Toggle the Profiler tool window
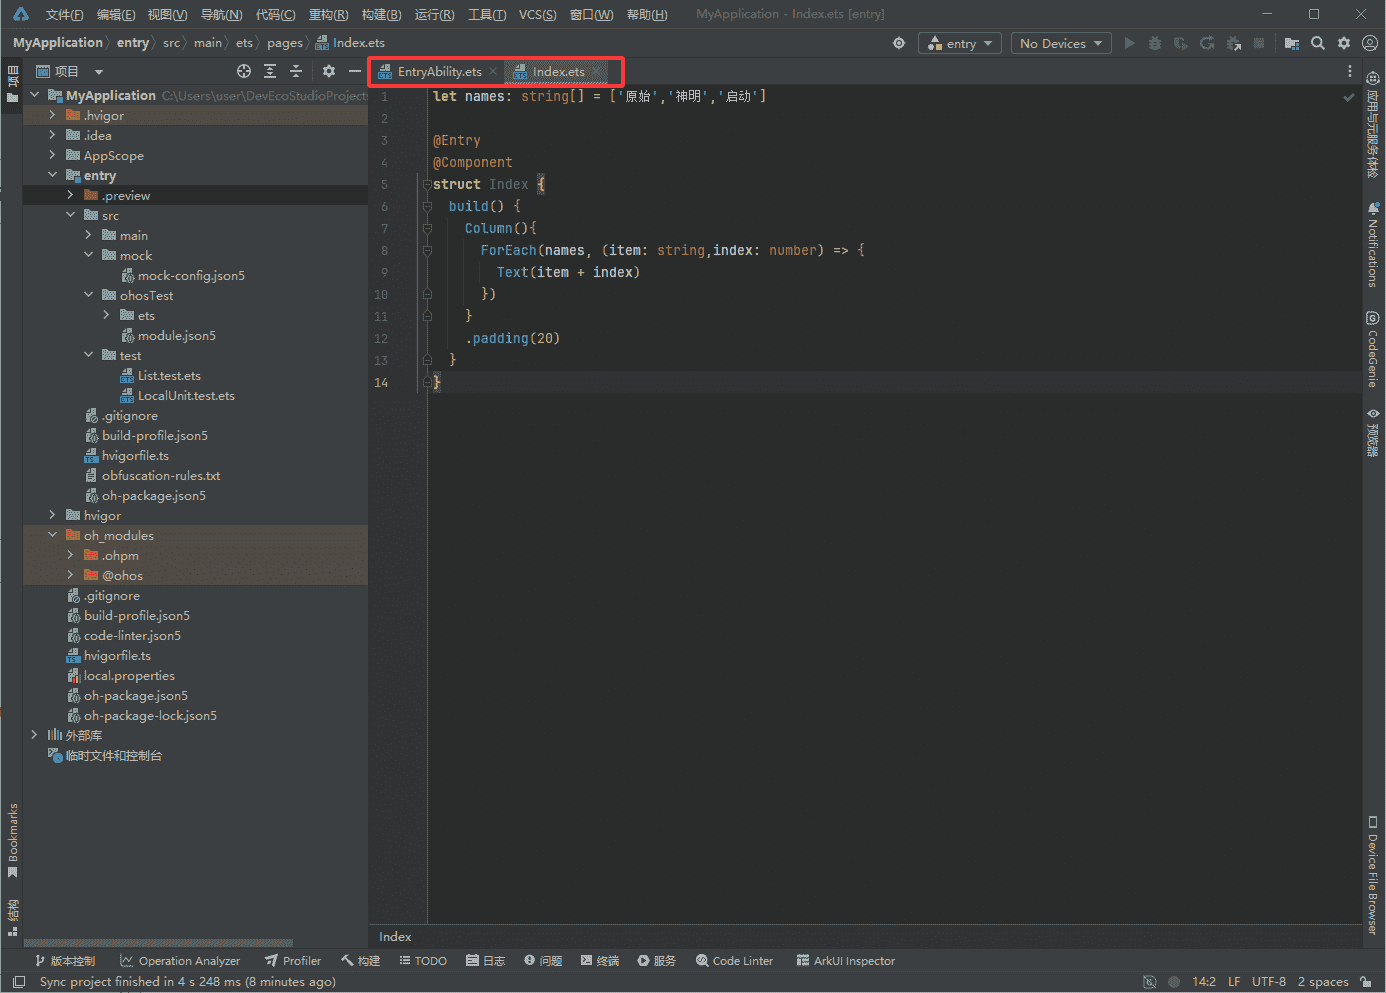 click(x=293, y=961)
